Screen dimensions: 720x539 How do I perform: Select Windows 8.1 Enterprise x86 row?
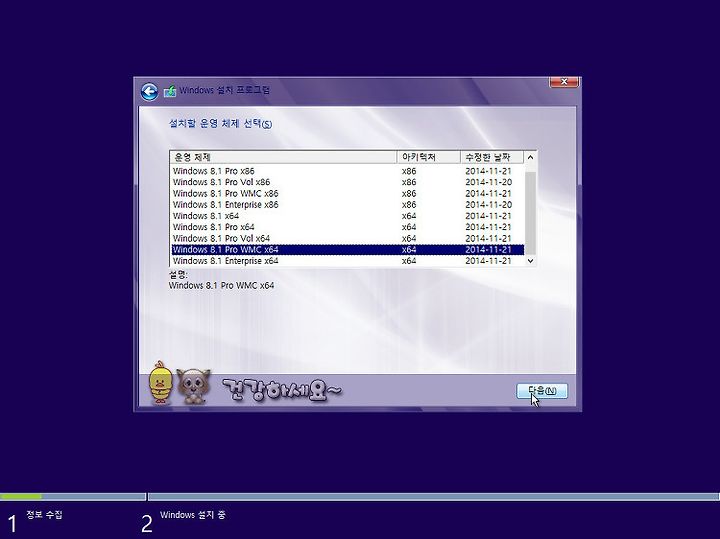pyautogui.click(x=347, y=205)
